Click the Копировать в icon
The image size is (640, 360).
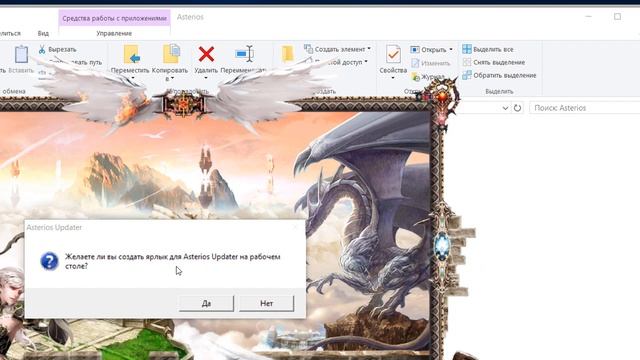tap(171, 53)
